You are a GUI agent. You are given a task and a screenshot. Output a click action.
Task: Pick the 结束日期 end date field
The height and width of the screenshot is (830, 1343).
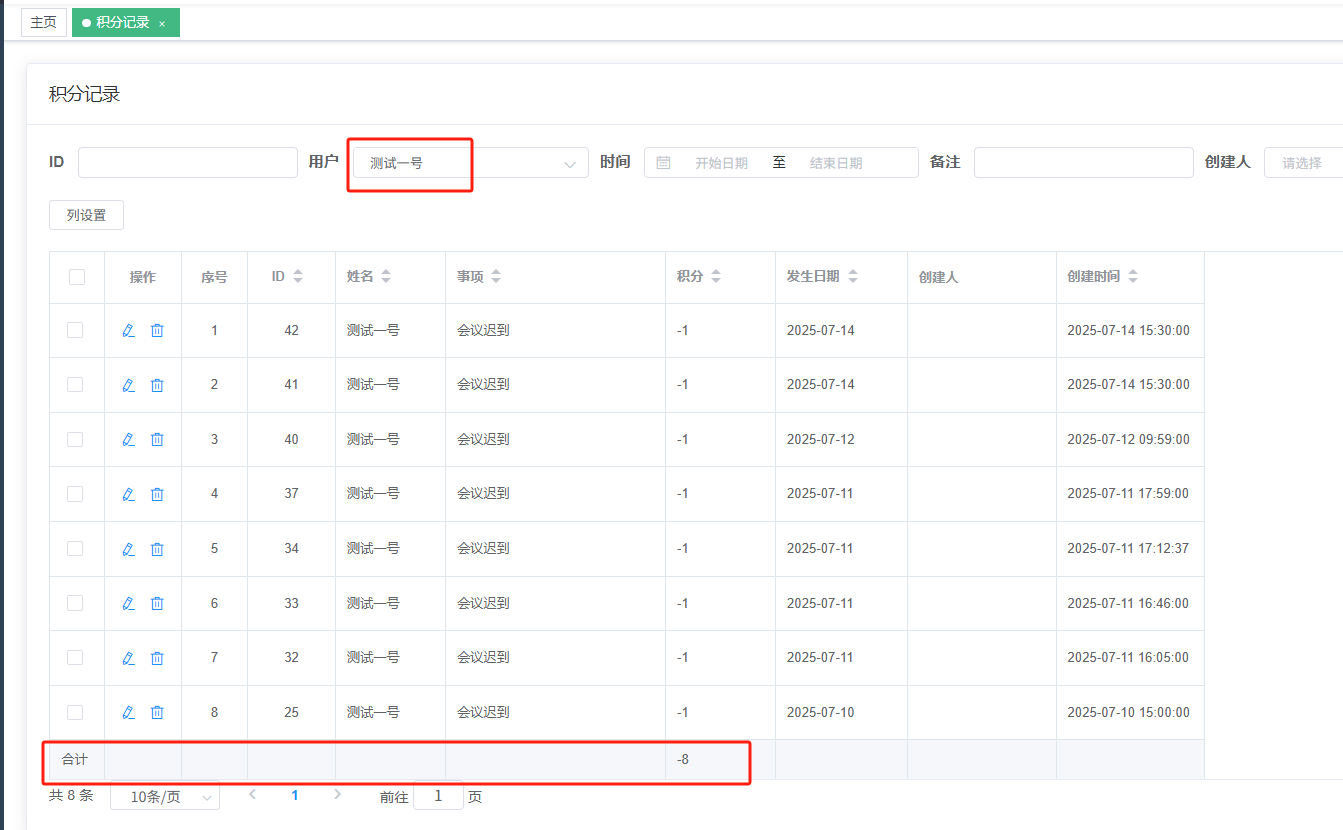(836, 163)
